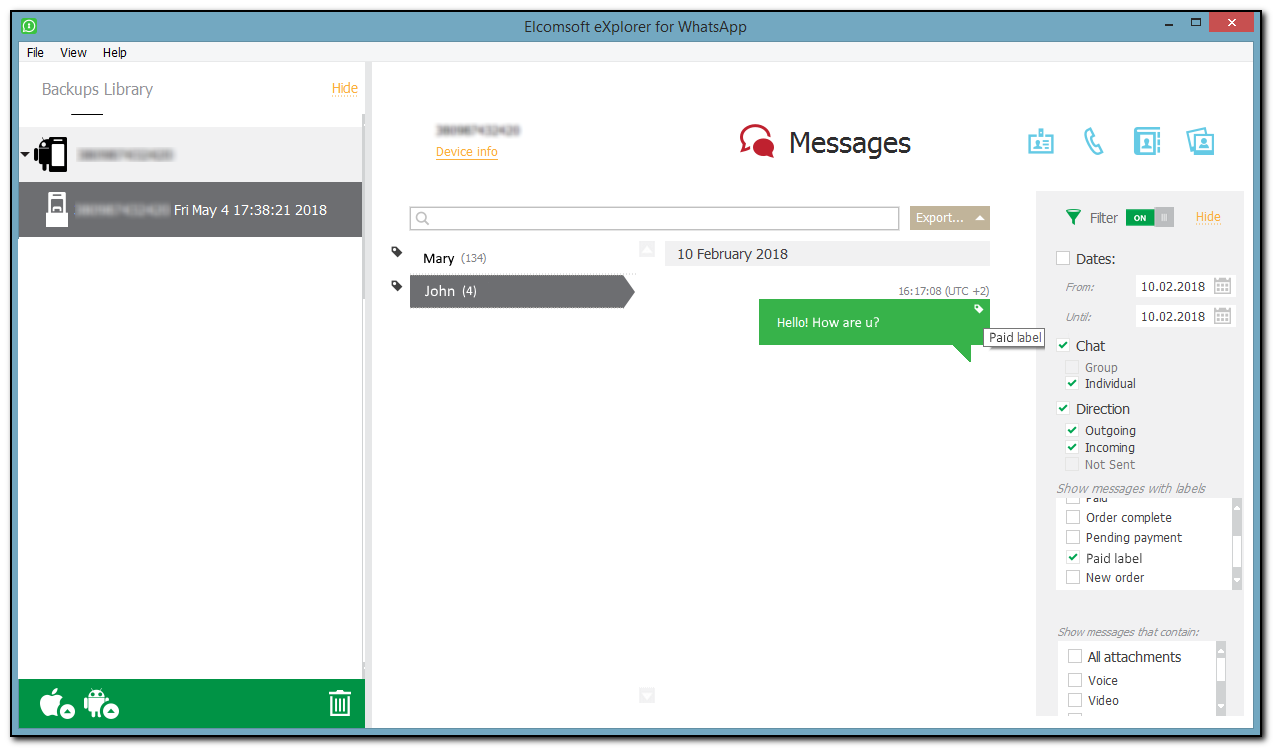This screenshot has height=748, width=1273.
Task: Click the Apple backup import icon
Action: [x=56, y=704]
